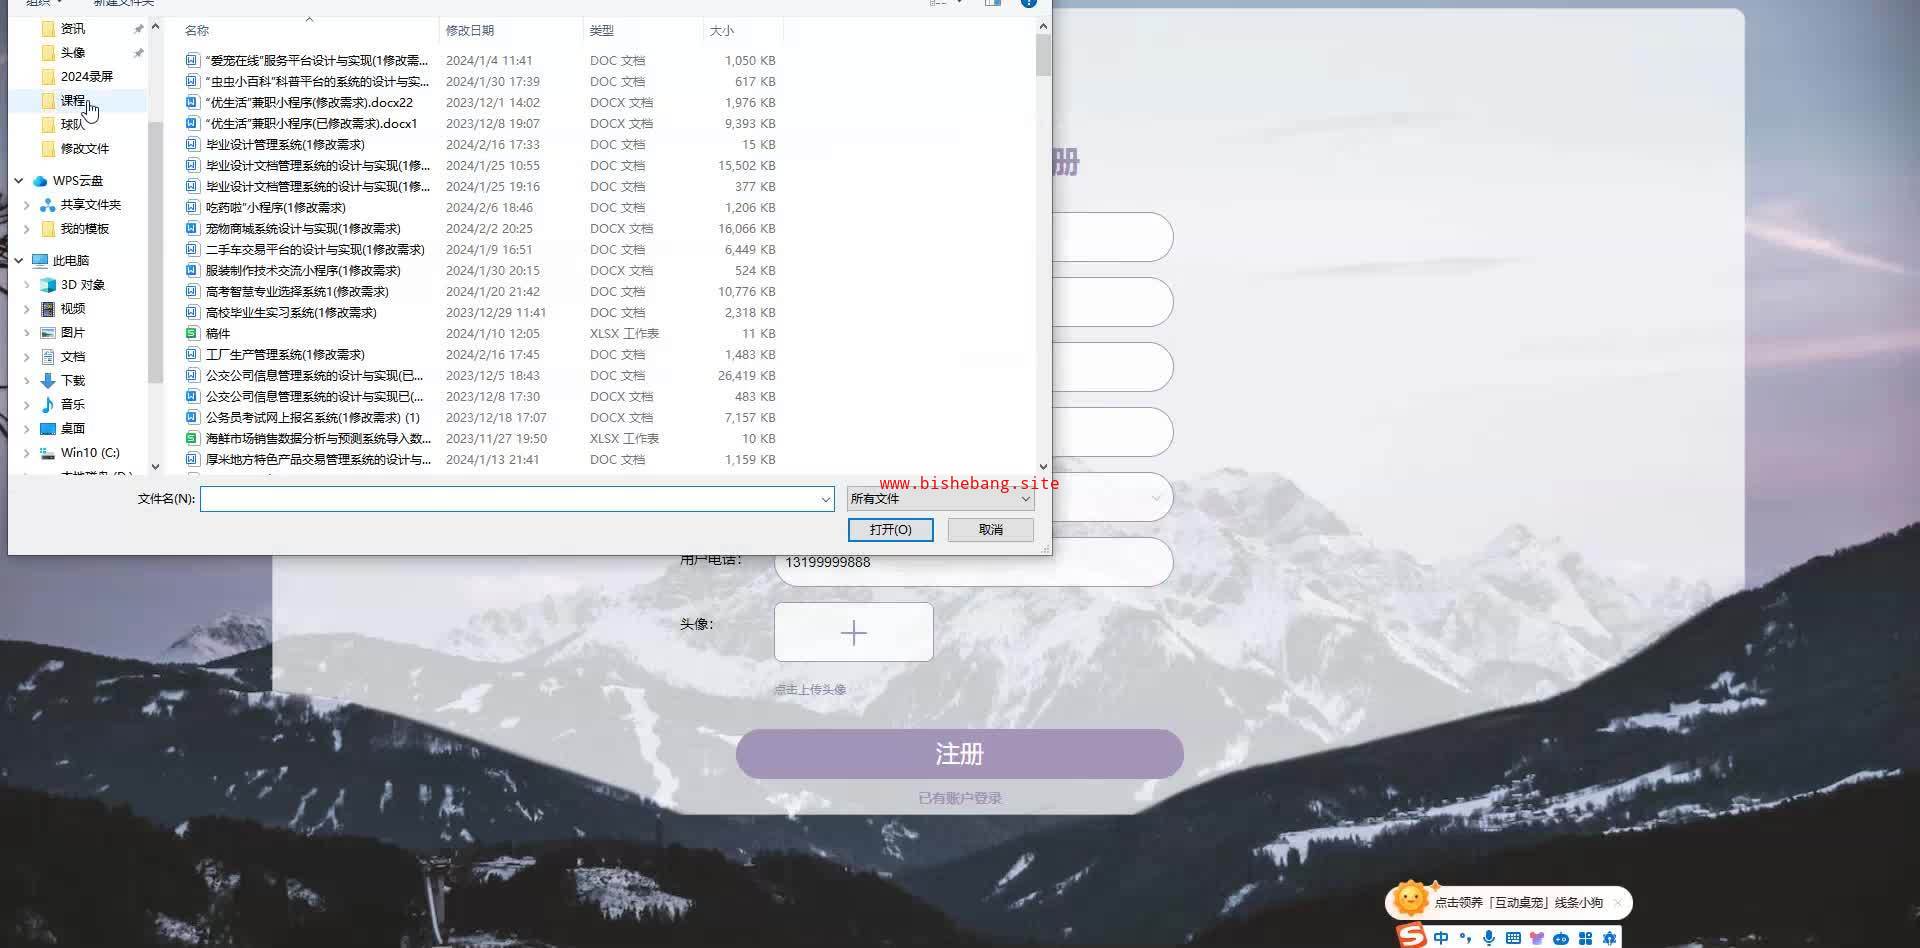This screenshot has height=948, width=1920.
Task: Expand the 我的模板 node
Action: 27,229
